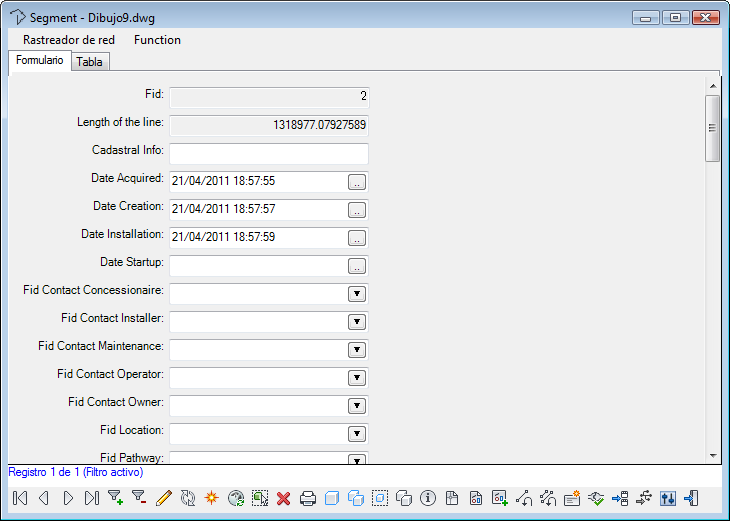Click the single blue square icon
The width and height of the screenshot is (730, 521).
click(331, 498)
